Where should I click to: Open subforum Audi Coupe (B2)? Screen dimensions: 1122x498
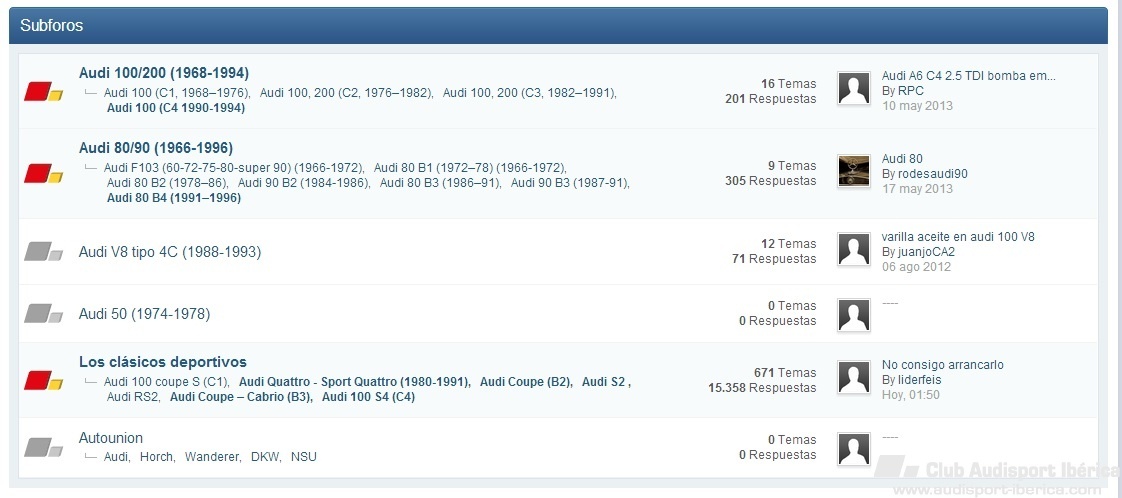526,382
